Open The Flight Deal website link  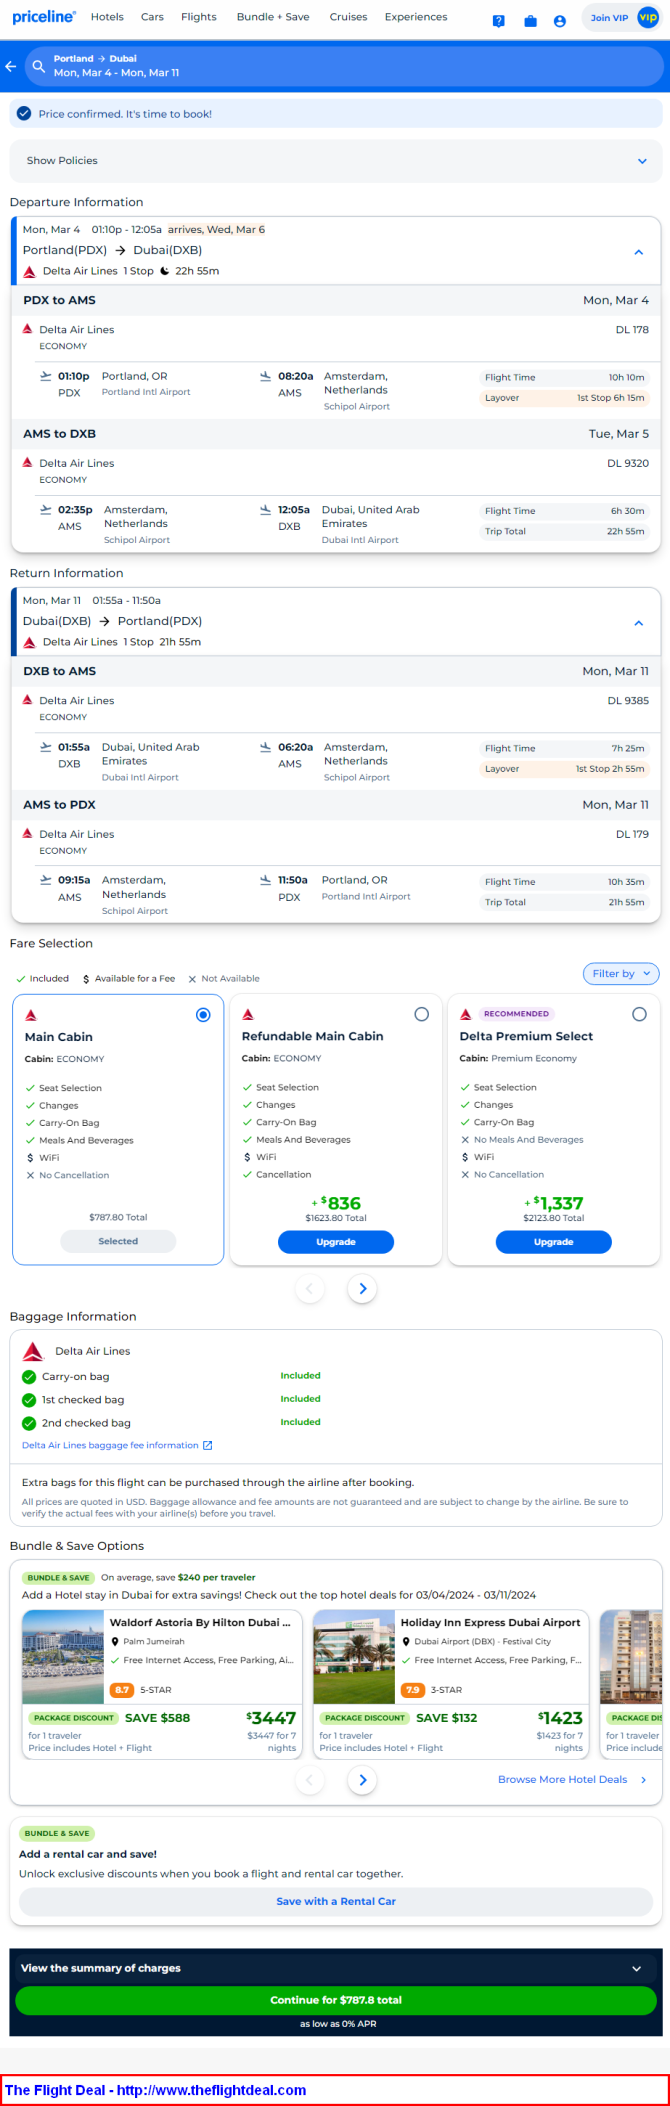pyautogui.click(x=156, y=2090)
